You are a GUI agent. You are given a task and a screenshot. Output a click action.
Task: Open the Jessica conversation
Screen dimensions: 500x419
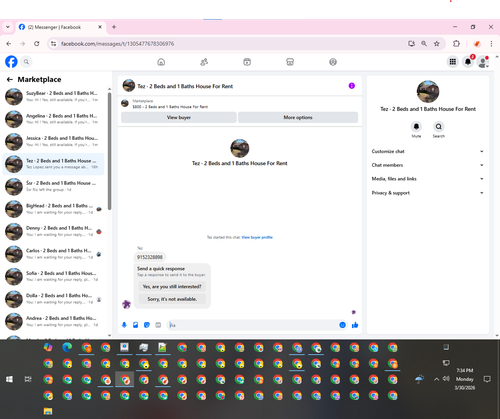pos(53,141)
